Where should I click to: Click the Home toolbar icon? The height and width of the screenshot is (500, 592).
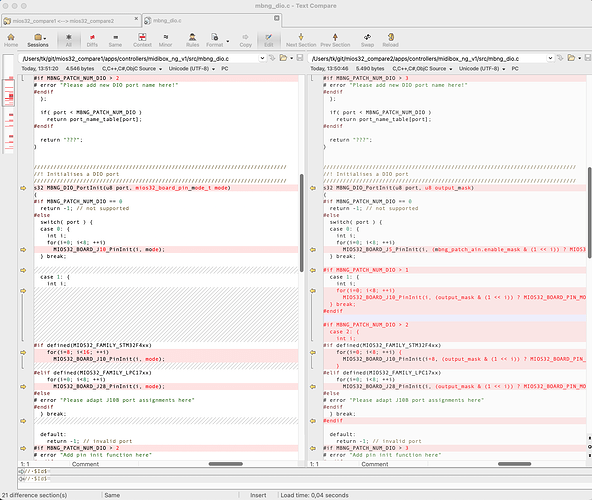tap(11, 40)
